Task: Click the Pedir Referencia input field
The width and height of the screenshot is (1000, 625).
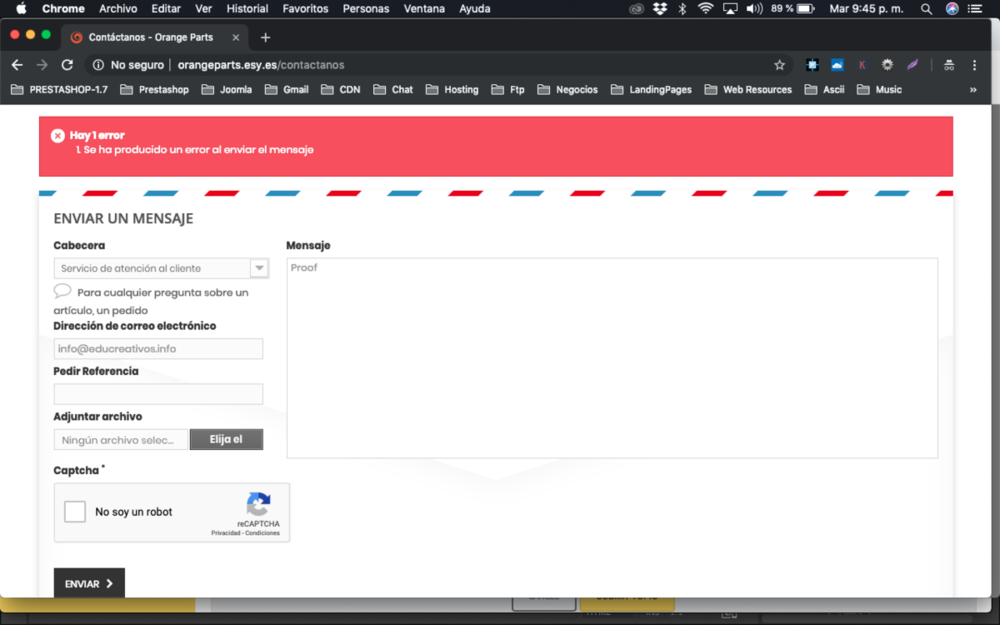Action: [158, 394]
